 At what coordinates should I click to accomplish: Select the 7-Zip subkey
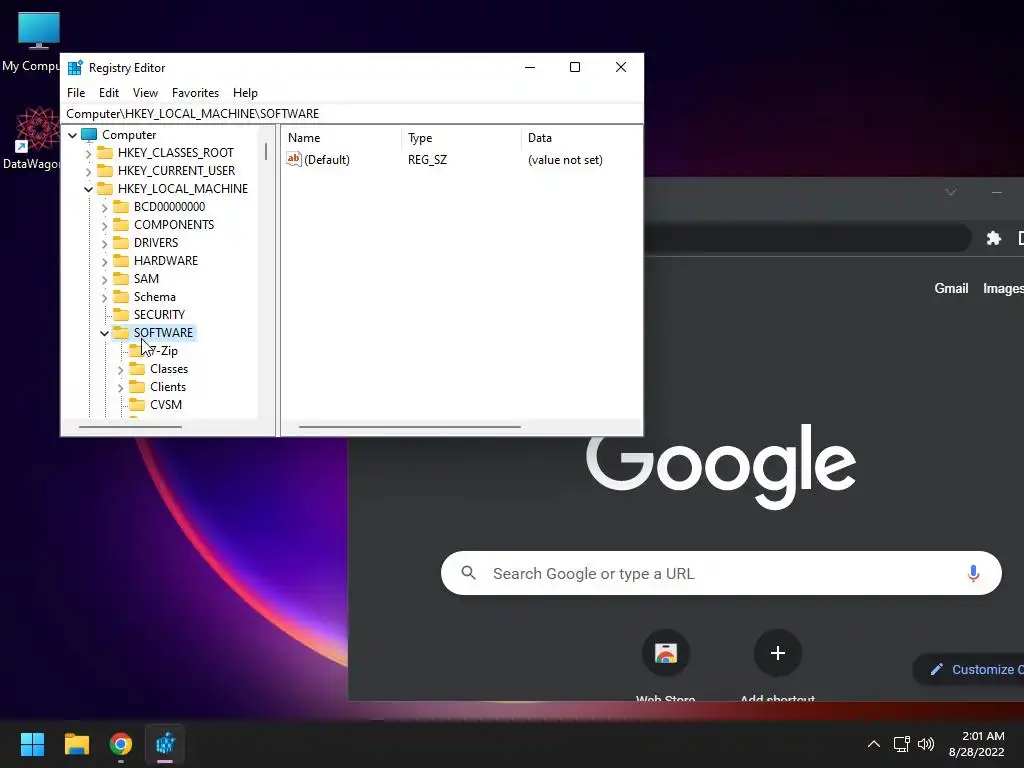pos(164,351)
